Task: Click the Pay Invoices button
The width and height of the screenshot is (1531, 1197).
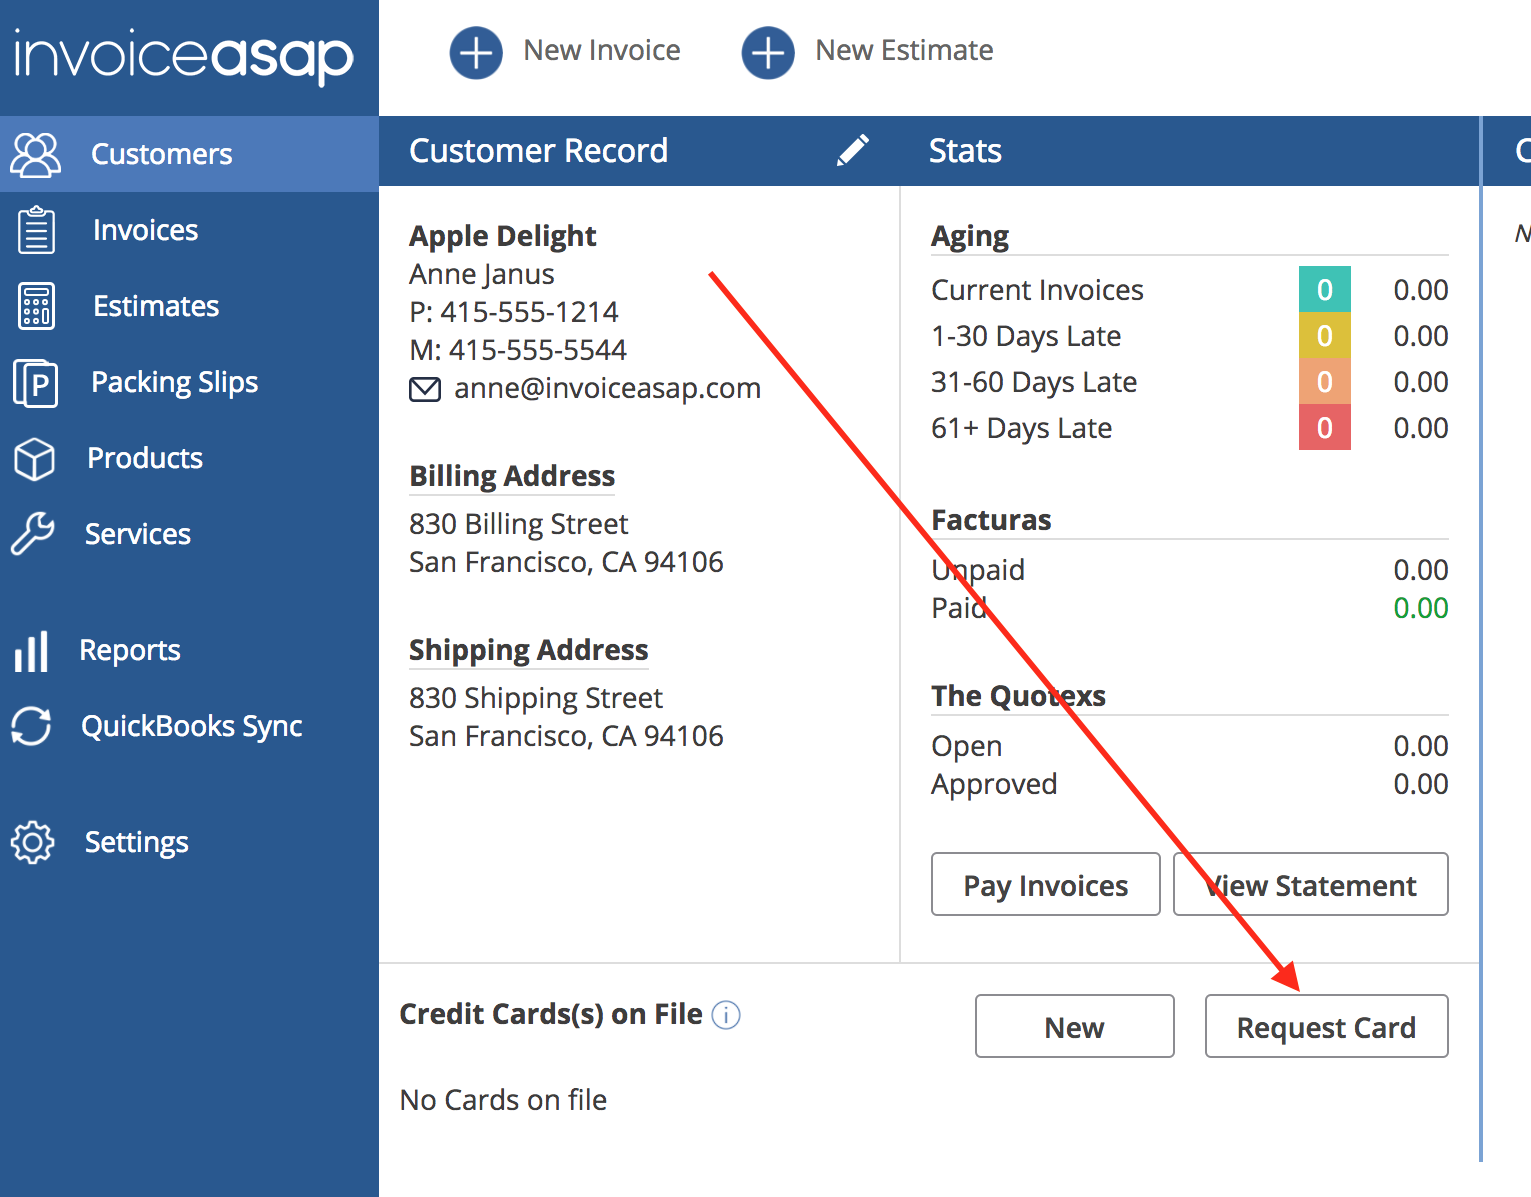Action: pos(1046,884)
